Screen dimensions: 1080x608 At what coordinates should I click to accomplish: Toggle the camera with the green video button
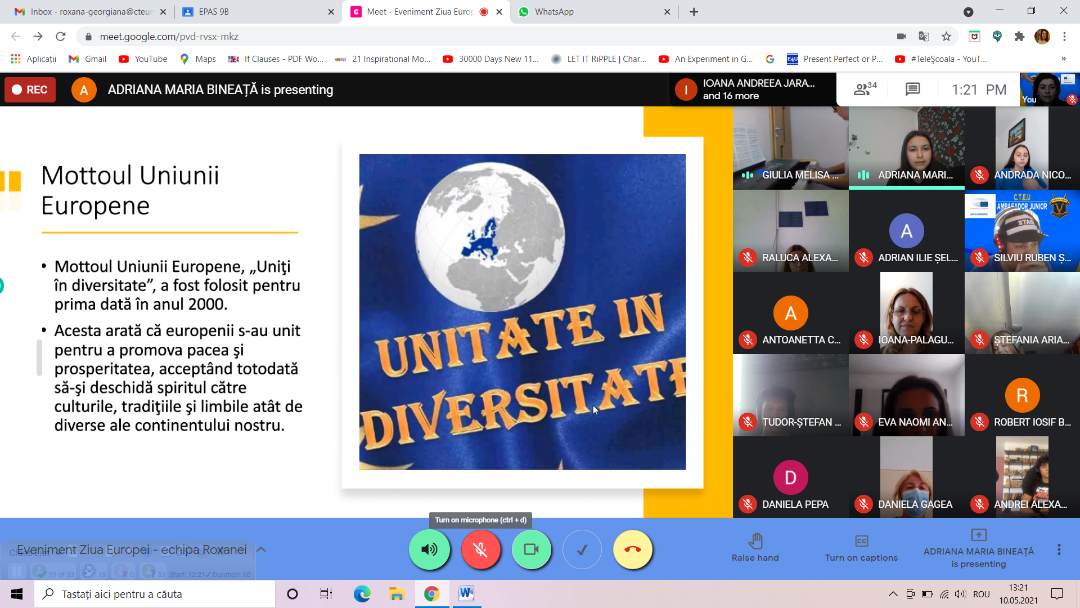[x=531, y=549]
